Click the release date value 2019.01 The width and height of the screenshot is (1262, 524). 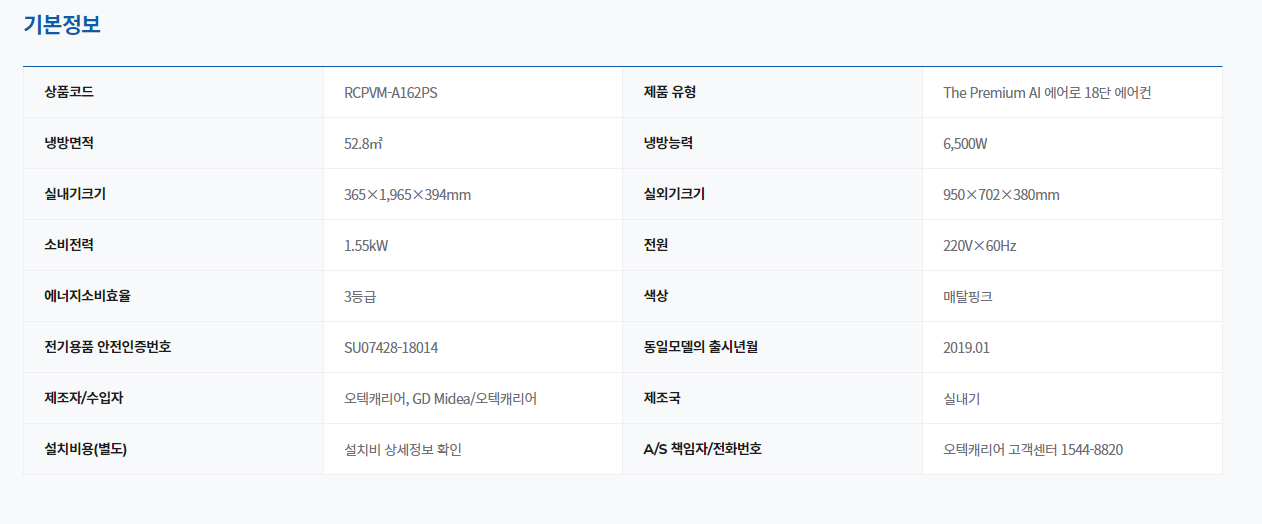[966, 348]
